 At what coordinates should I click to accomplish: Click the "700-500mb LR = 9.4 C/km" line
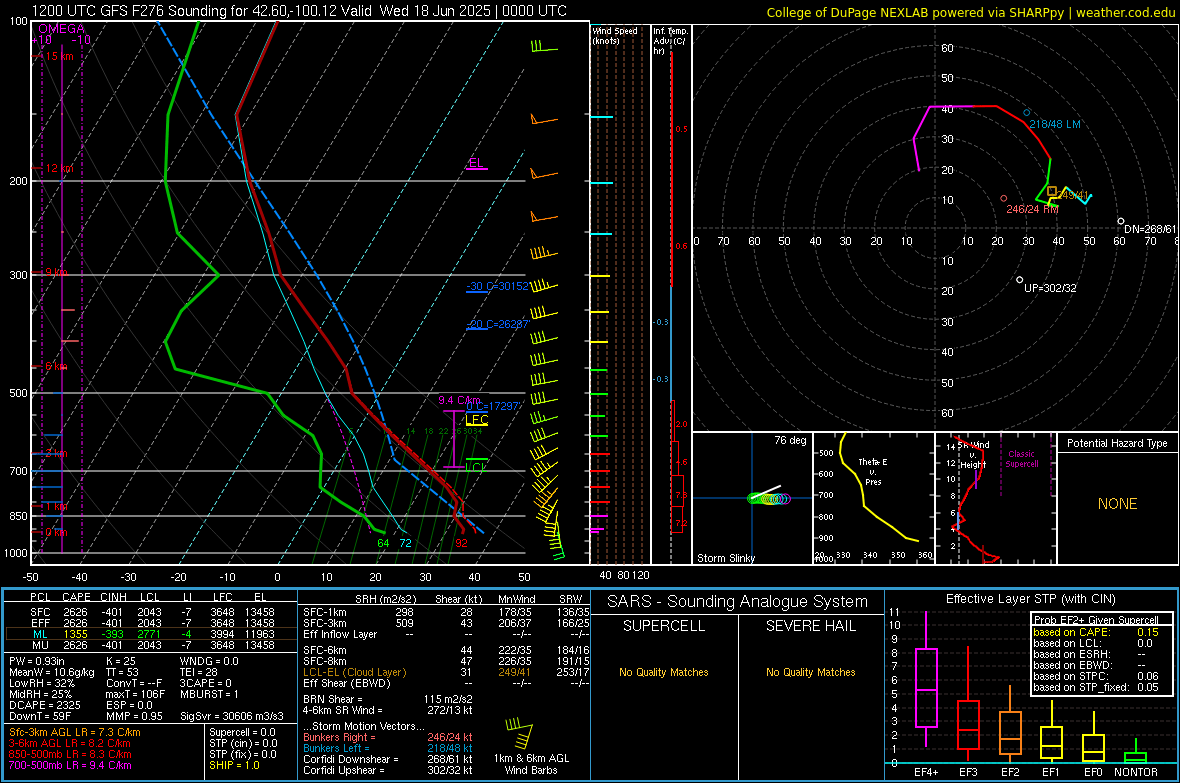[70, 765]
